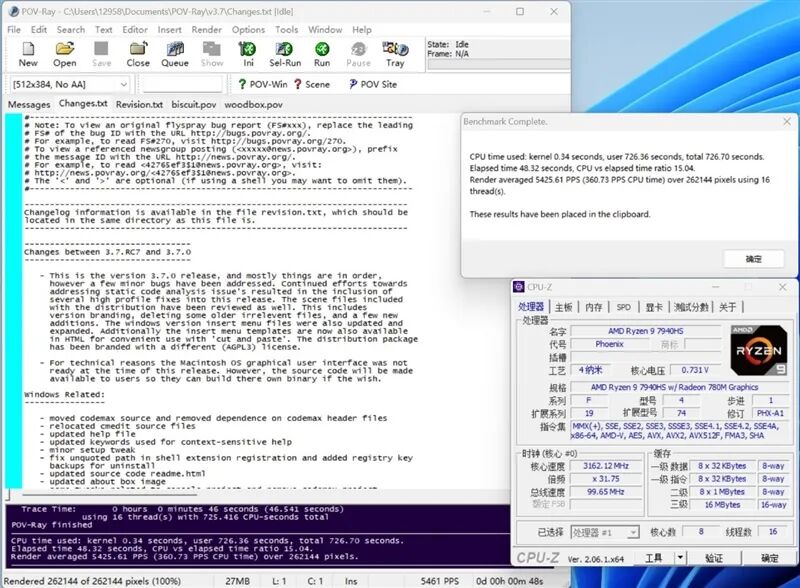Switch to the 内存 tab in CPU-Z
This screenshot has height=588, width=800.
[594, 307]
